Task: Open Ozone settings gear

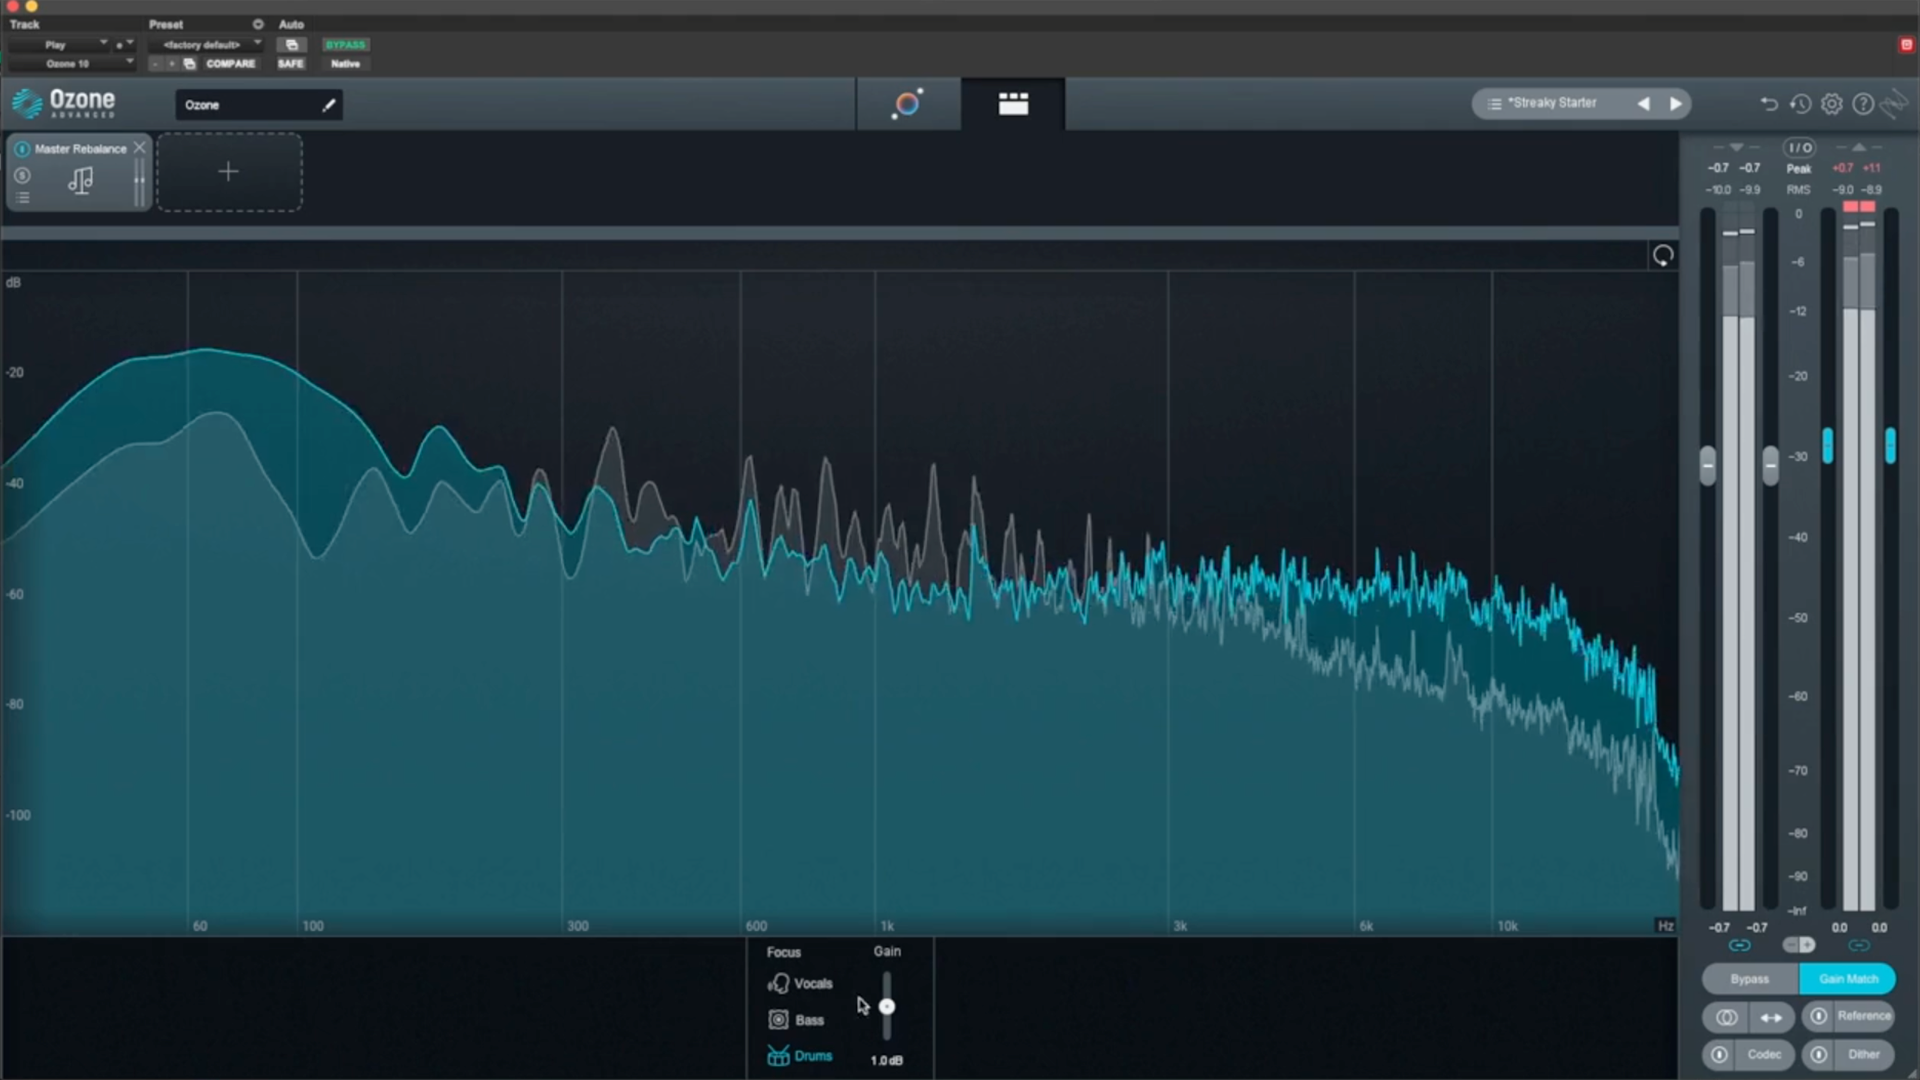Action: [1831, 104]
